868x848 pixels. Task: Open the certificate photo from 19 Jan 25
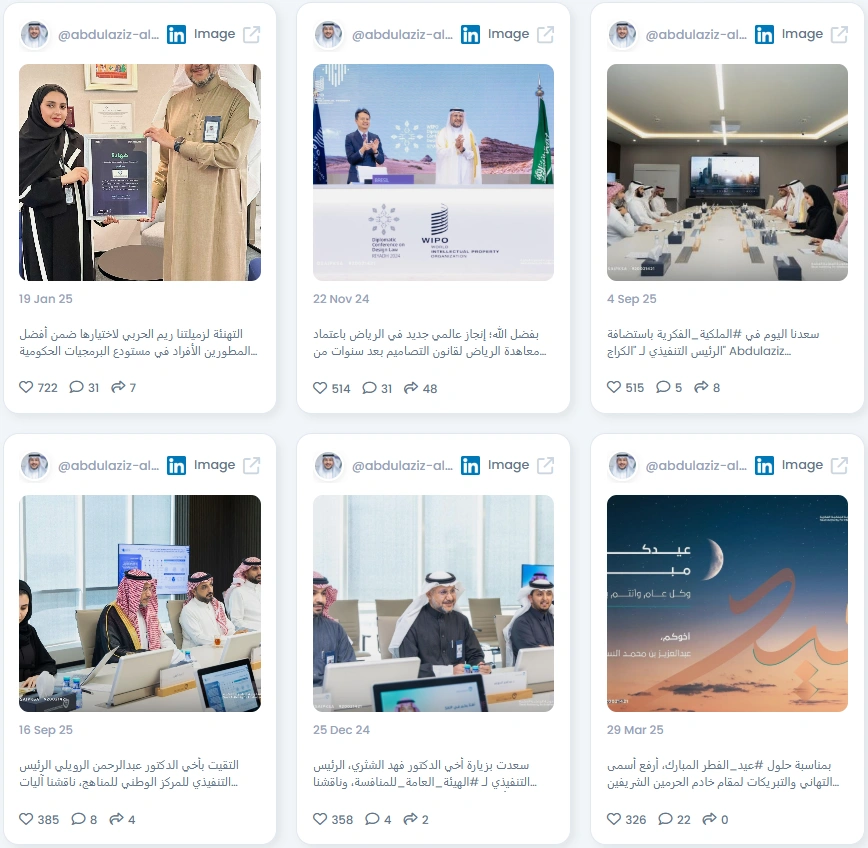coord(140,172)
